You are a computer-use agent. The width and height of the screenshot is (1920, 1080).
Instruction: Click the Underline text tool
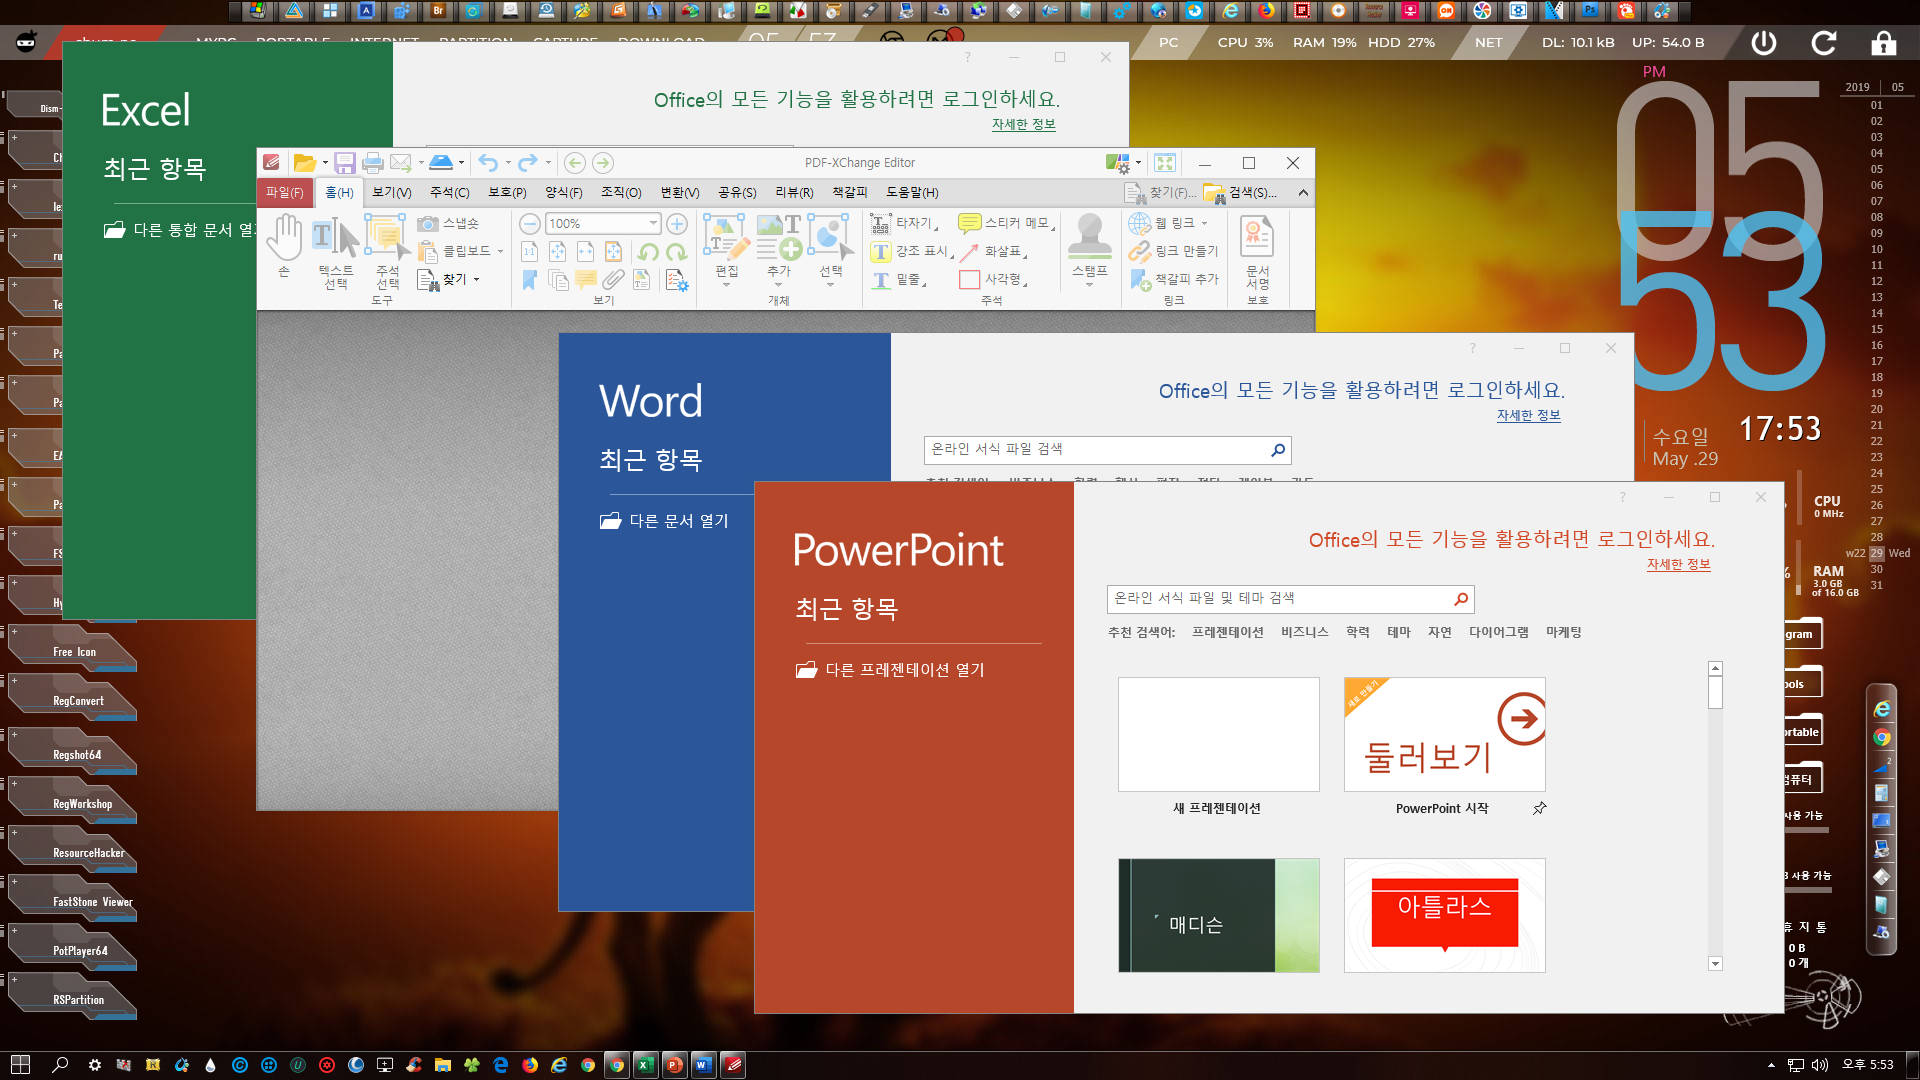click(x=899, y=280)
